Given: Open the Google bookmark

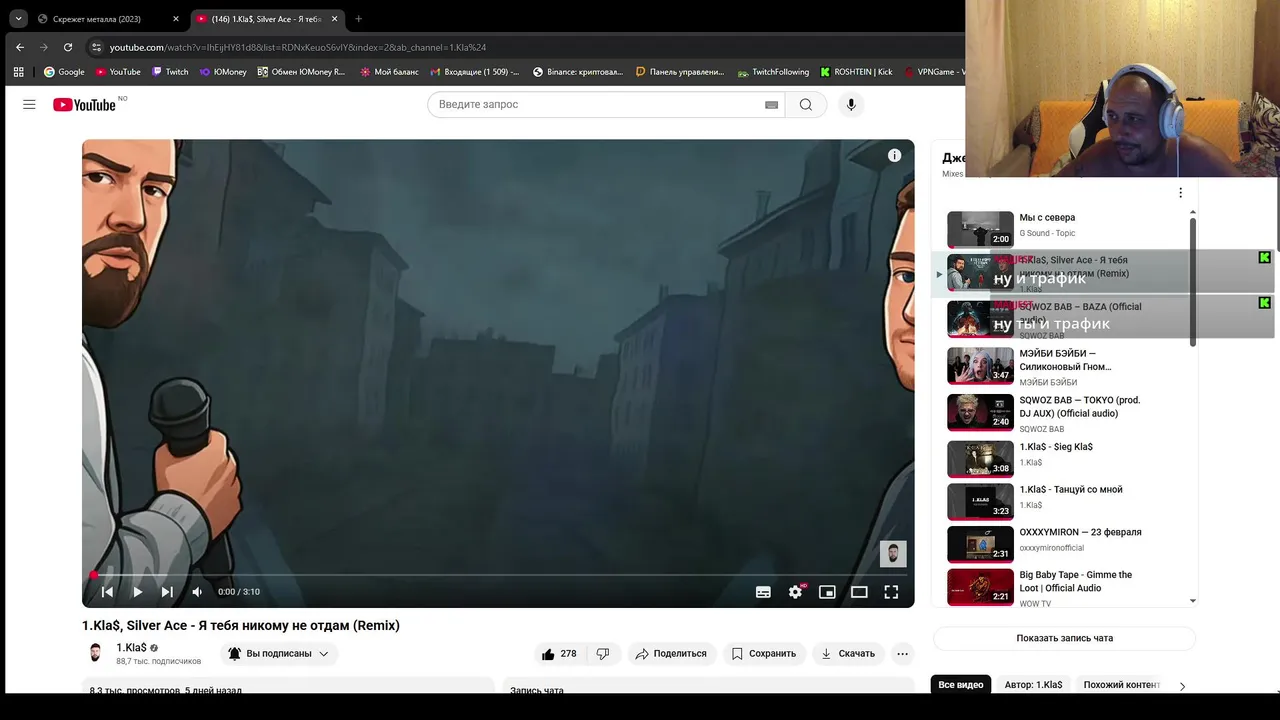Looking at the screenshot, I should pos(64,72).
